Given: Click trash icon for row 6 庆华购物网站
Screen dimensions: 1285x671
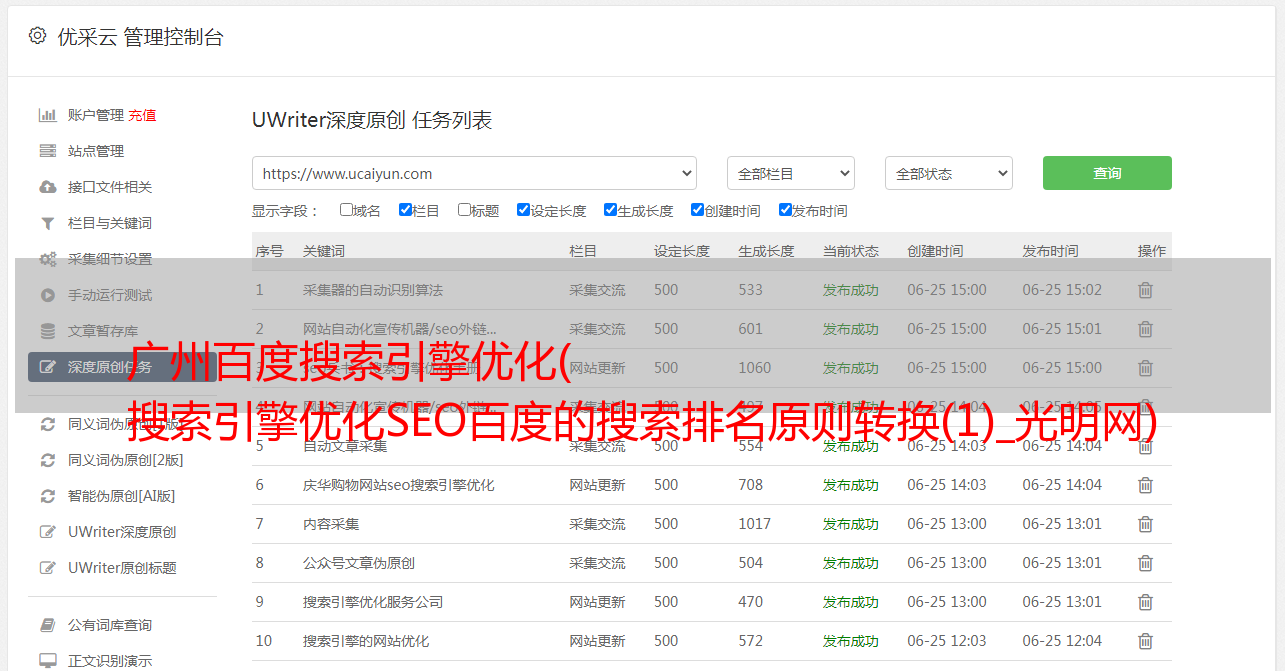Looking at the screenshot, I should [x=1145, y=485].
